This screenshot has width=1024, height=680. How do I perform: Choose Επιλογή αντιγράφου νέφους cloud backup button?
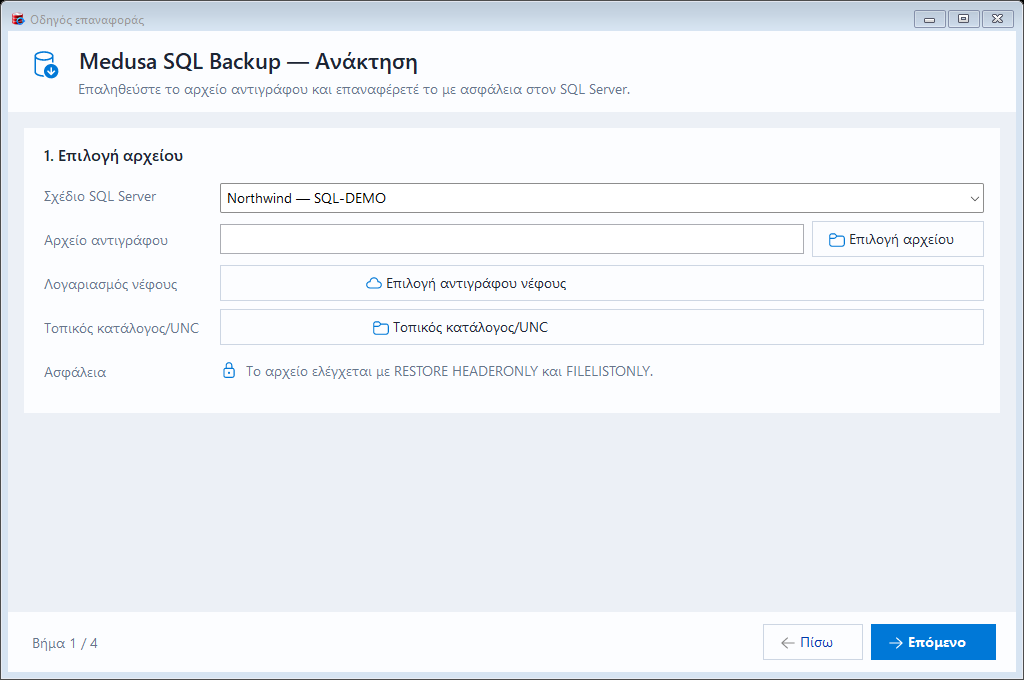tap(601, 283)
